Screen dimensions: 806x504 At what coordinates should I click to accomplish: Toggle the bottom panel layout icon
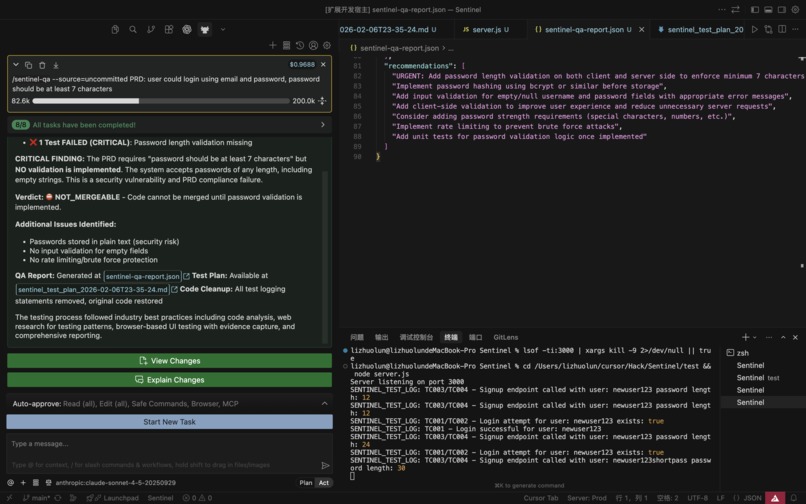pos(768,9)
